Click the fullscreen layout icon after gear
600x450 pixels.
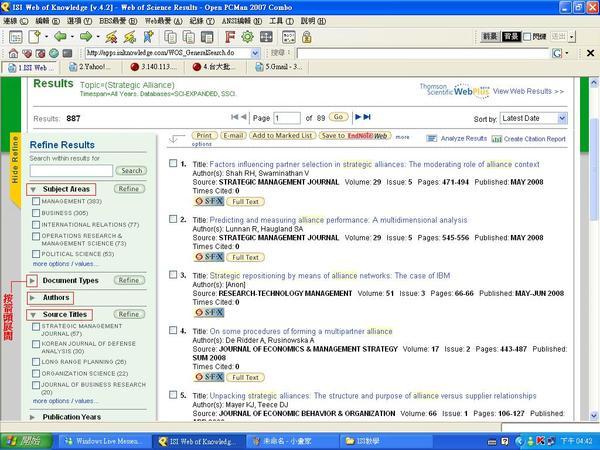coord(266,37)
